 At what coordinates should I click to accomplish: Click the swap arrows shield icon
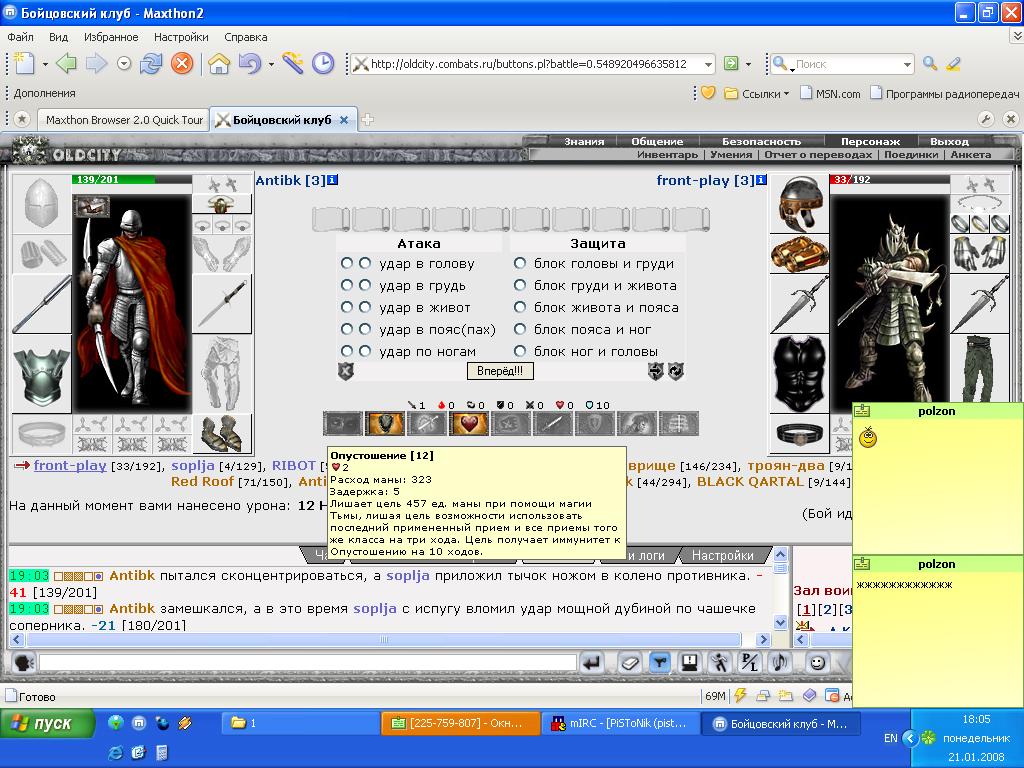pos(655,371)
